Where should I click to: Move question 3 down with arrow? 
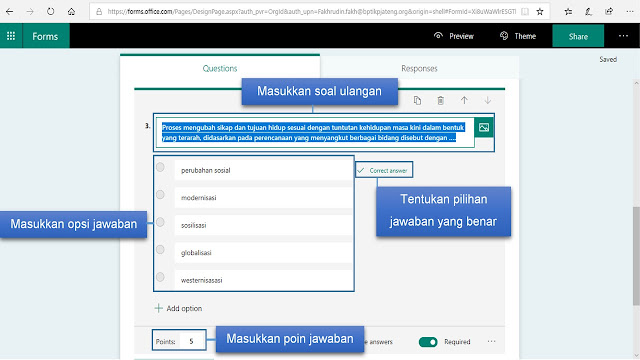[x=488, y=100]
